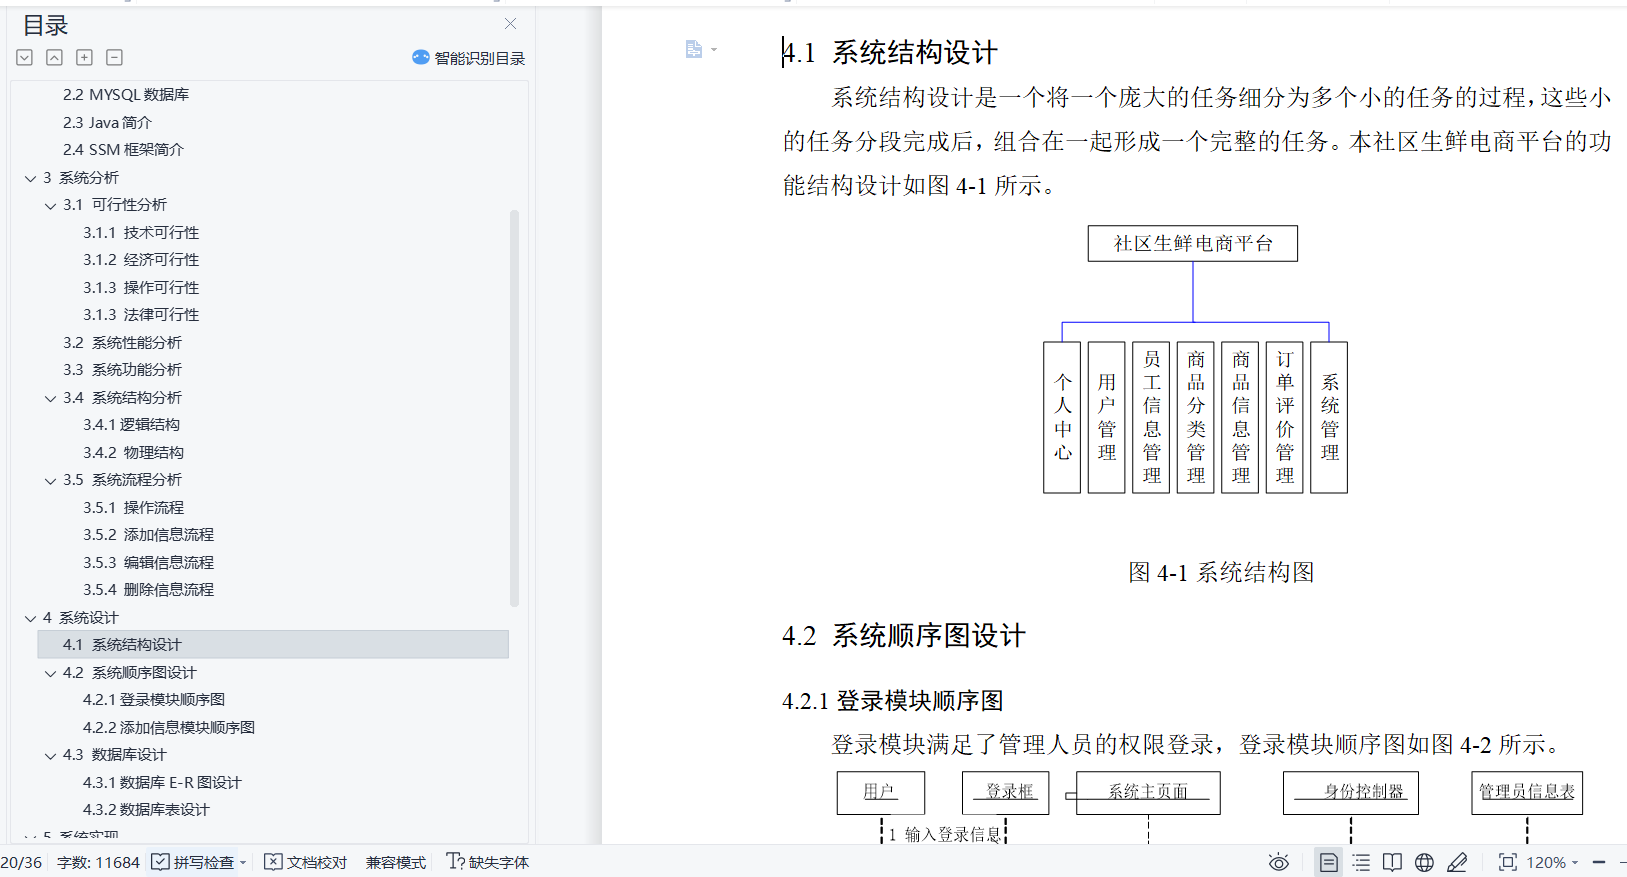Close the 目录 navigation panel
Screen dimensions: 1627x877
[x=511, y=24]
